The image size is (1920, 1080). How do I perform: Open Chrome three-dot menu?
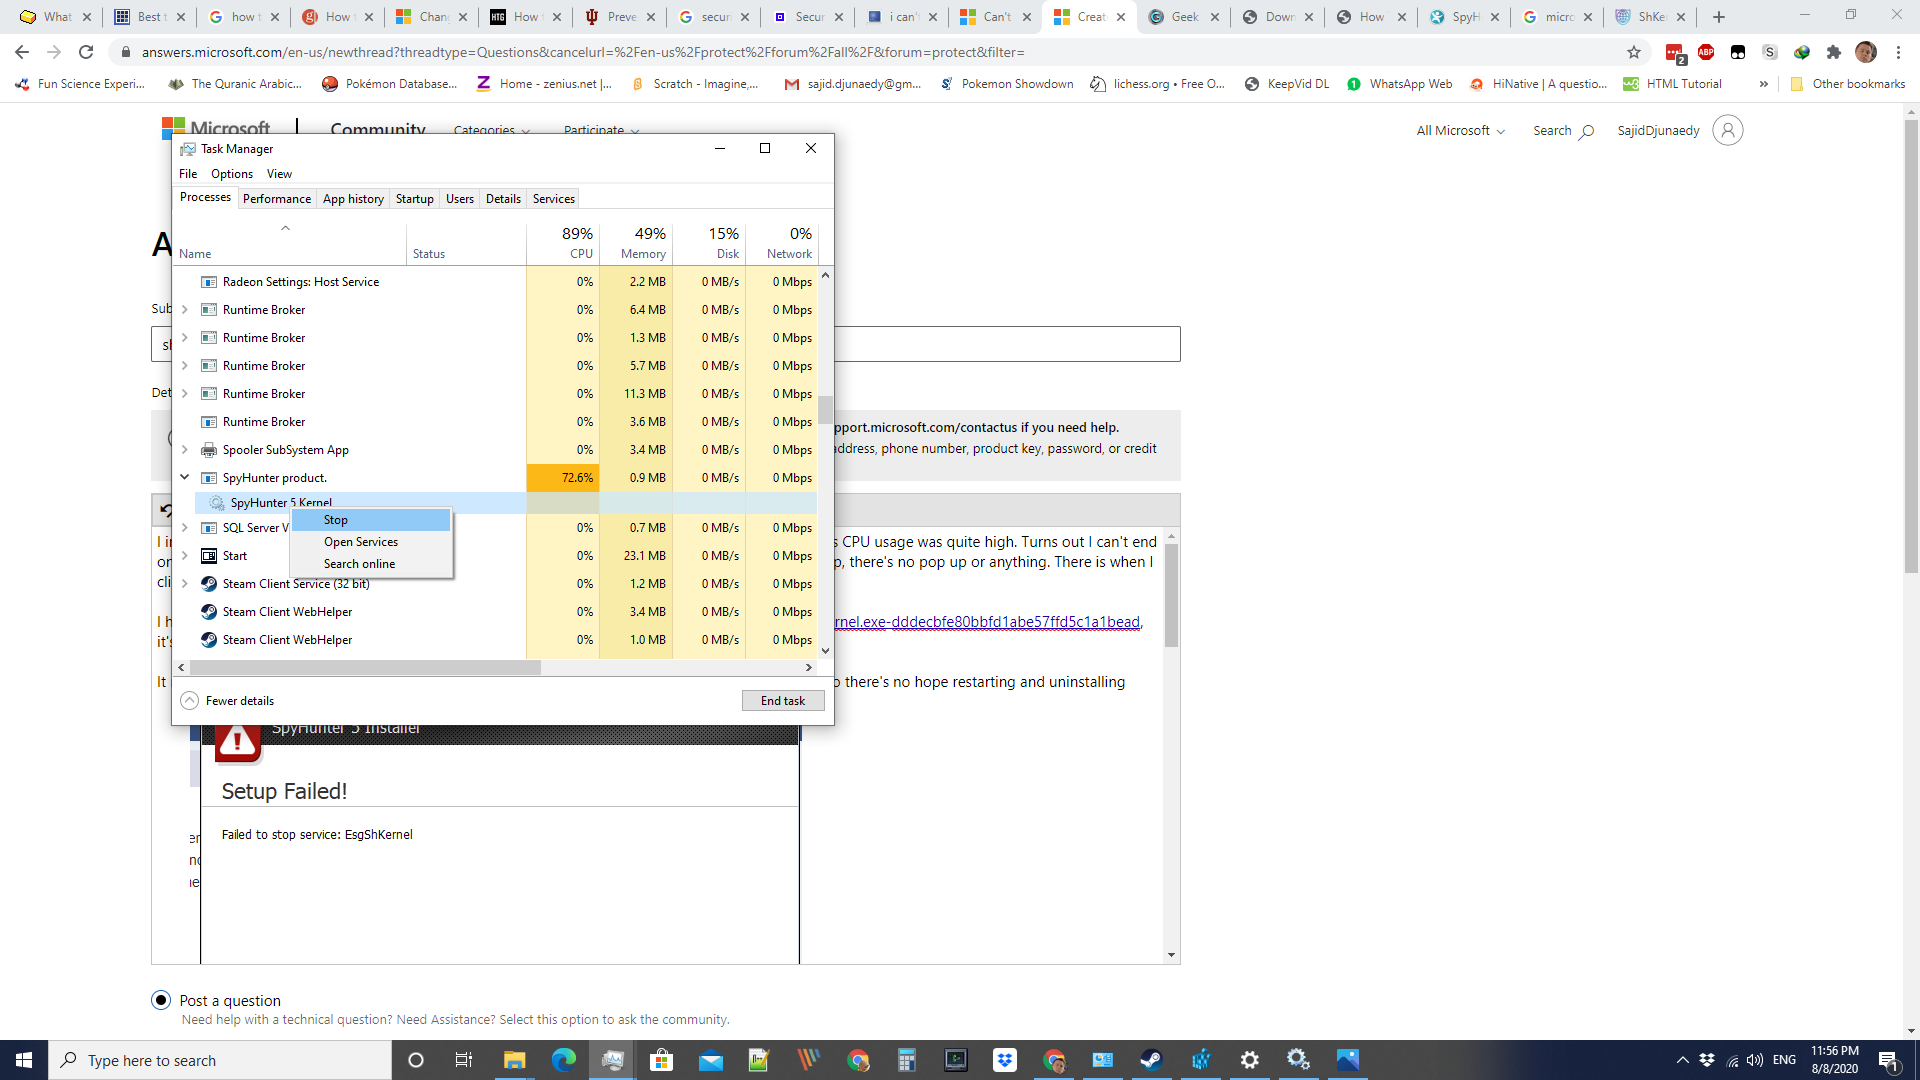coord(1898,52)
